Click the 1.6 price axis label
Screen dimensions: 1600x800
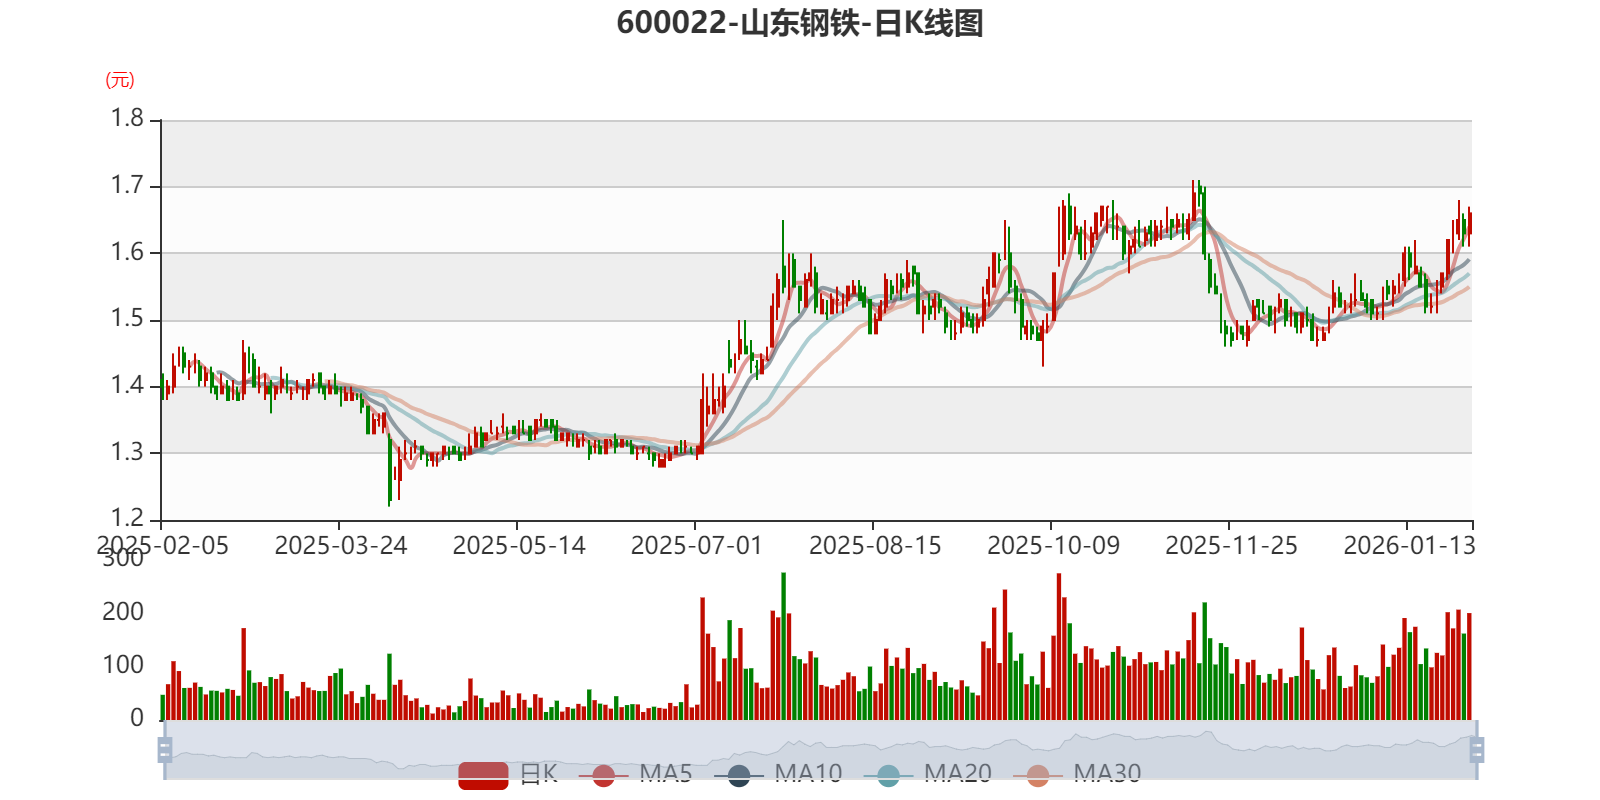(127, 252)
